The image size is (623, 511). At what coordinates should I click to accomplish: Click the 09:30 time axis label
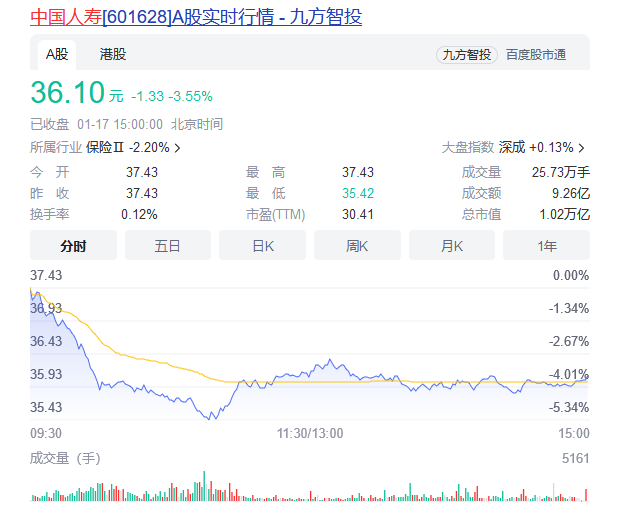tap(46, 433)
